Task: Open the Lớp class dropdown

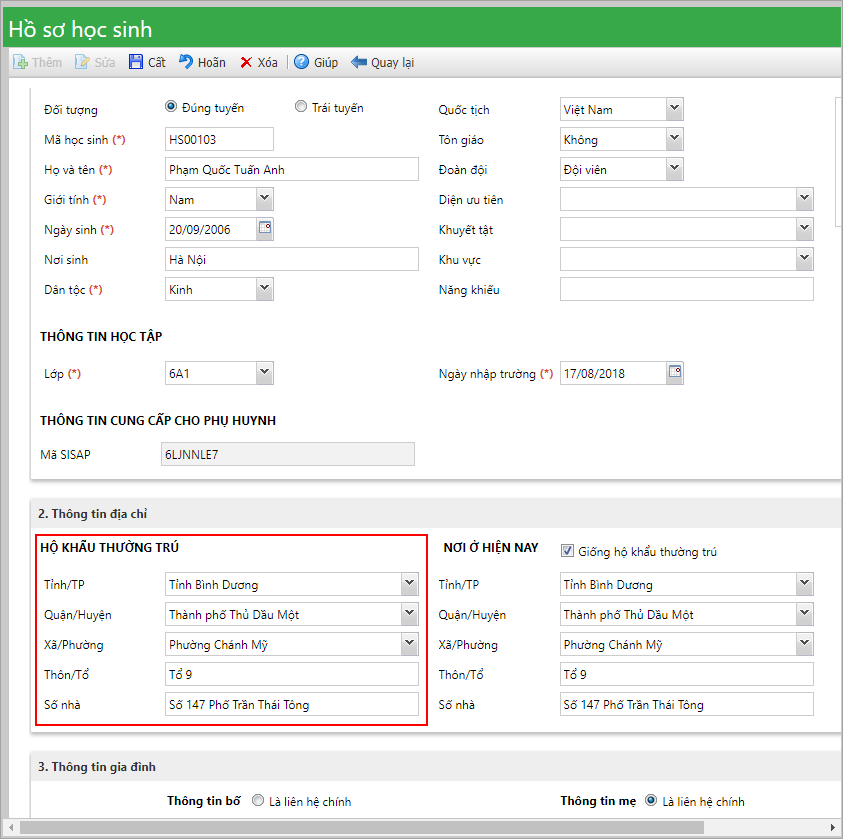Action: click(264, 373)
